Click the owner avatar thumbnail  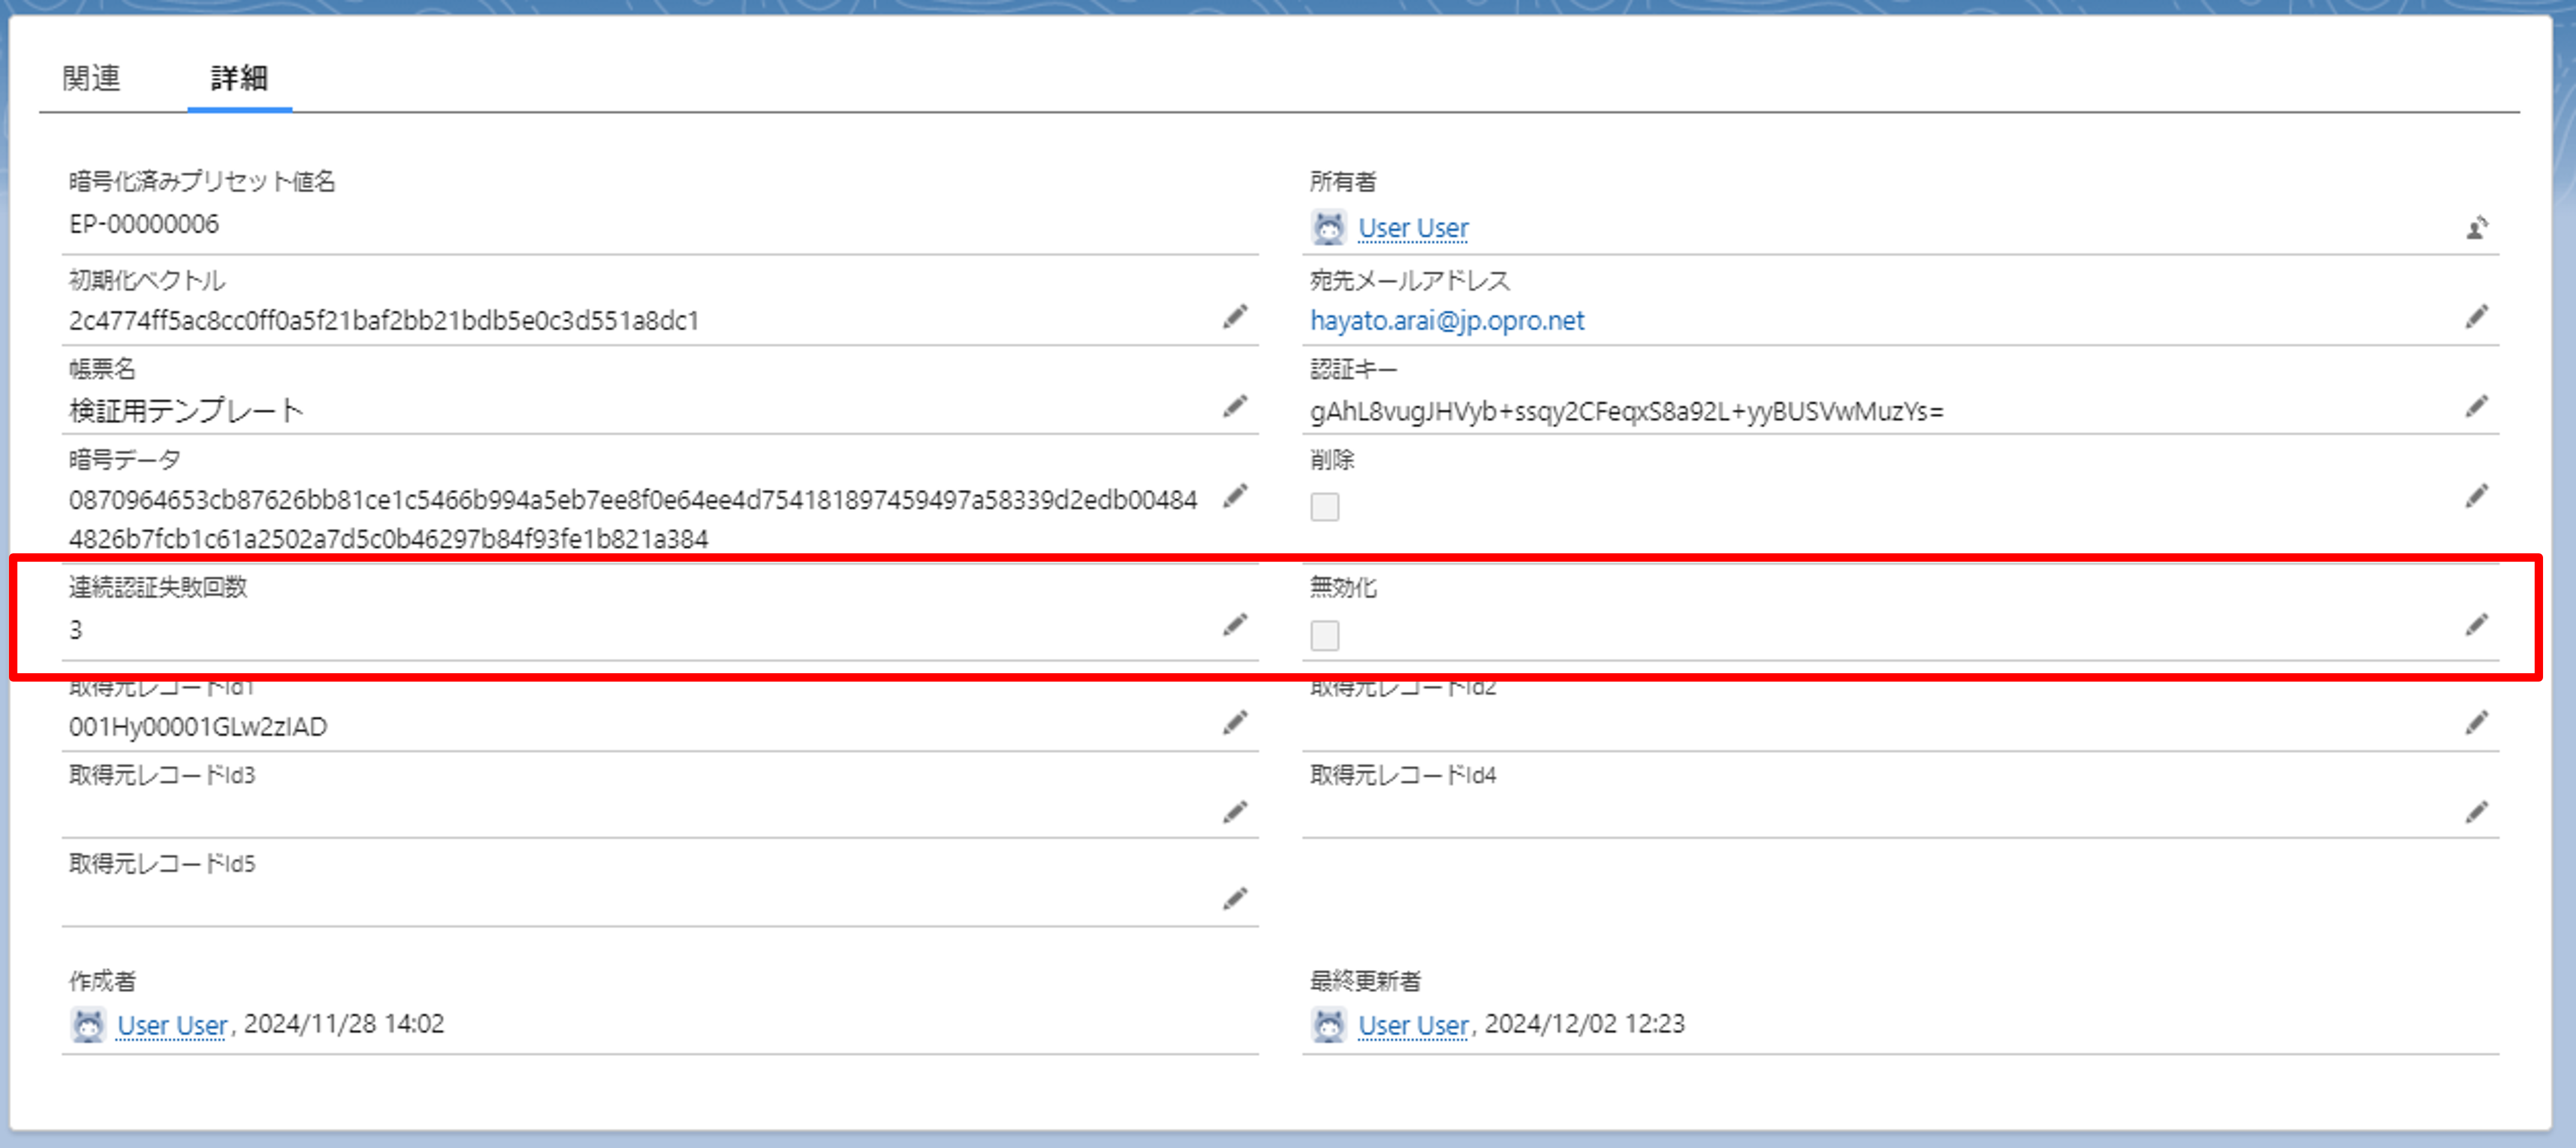1328,229
